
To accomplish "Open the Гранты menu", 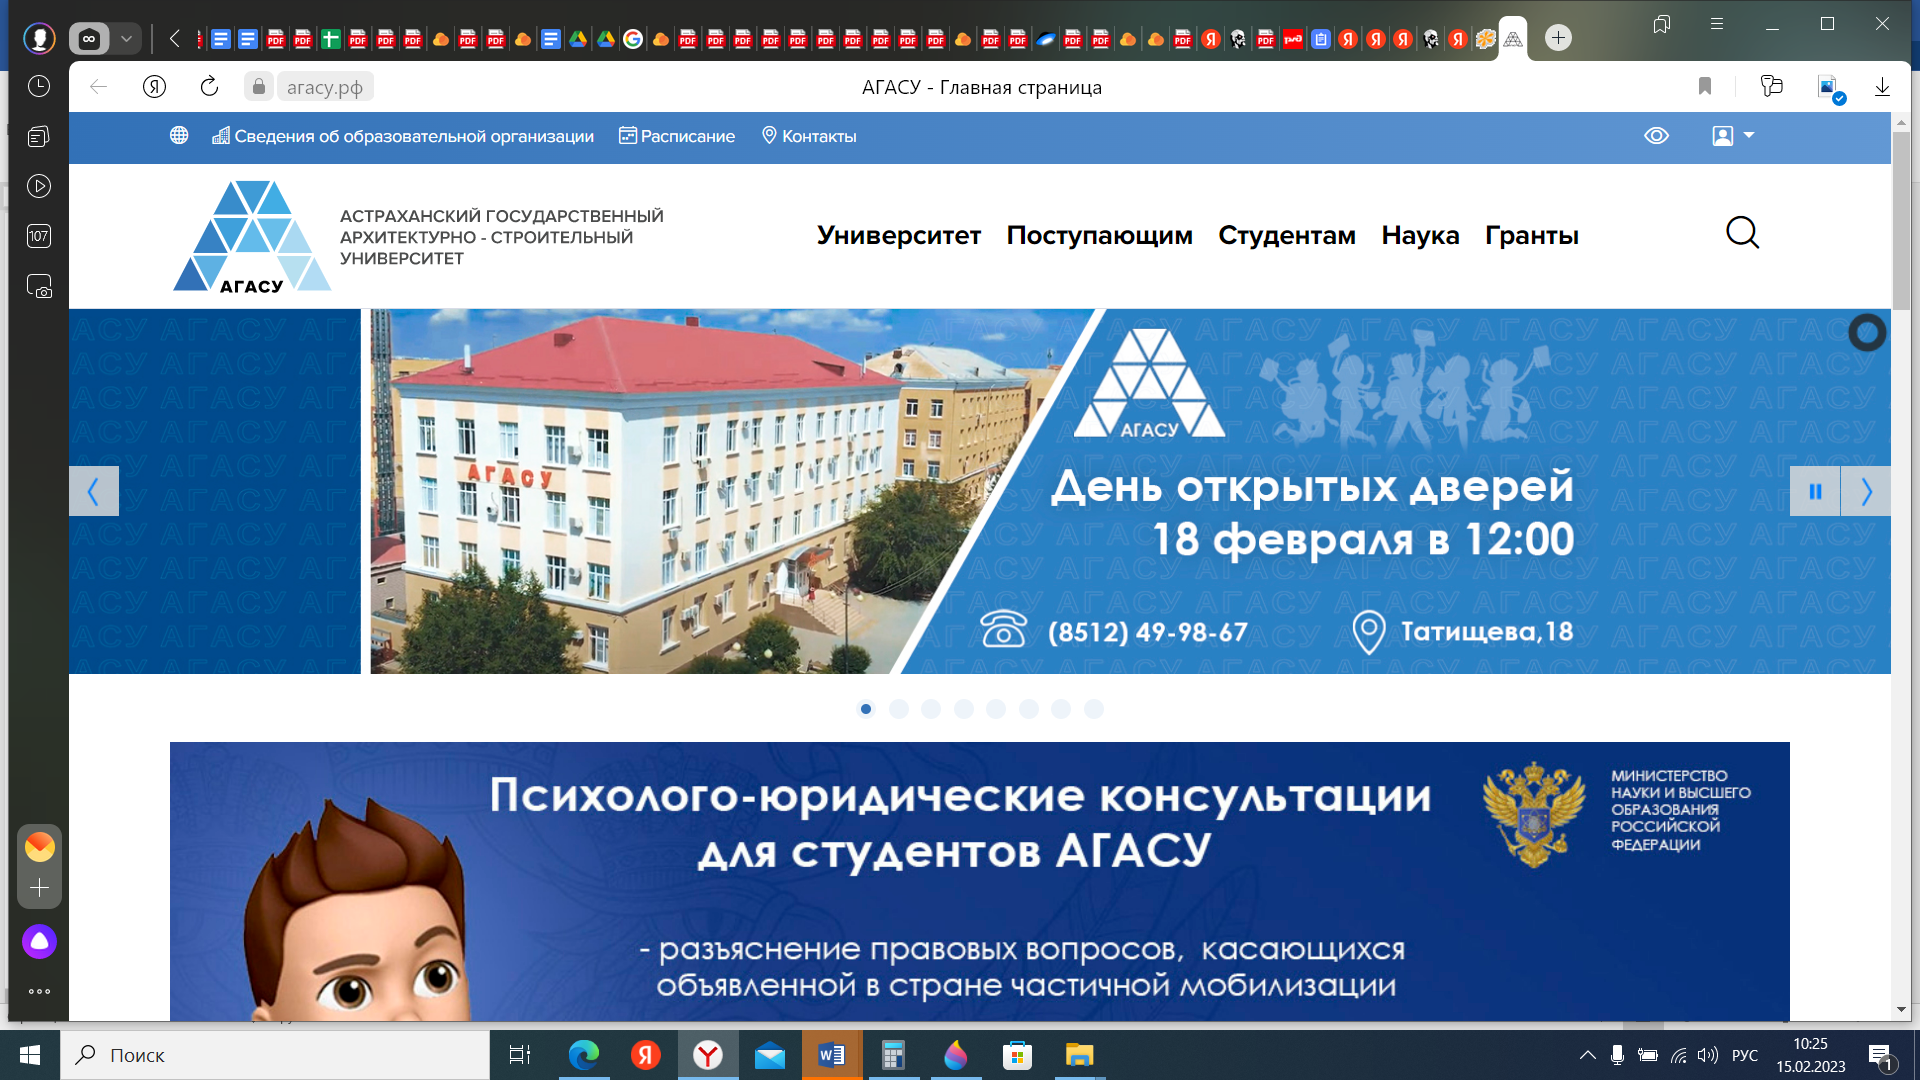I will pyautogui.click(x=1532, y=235).
